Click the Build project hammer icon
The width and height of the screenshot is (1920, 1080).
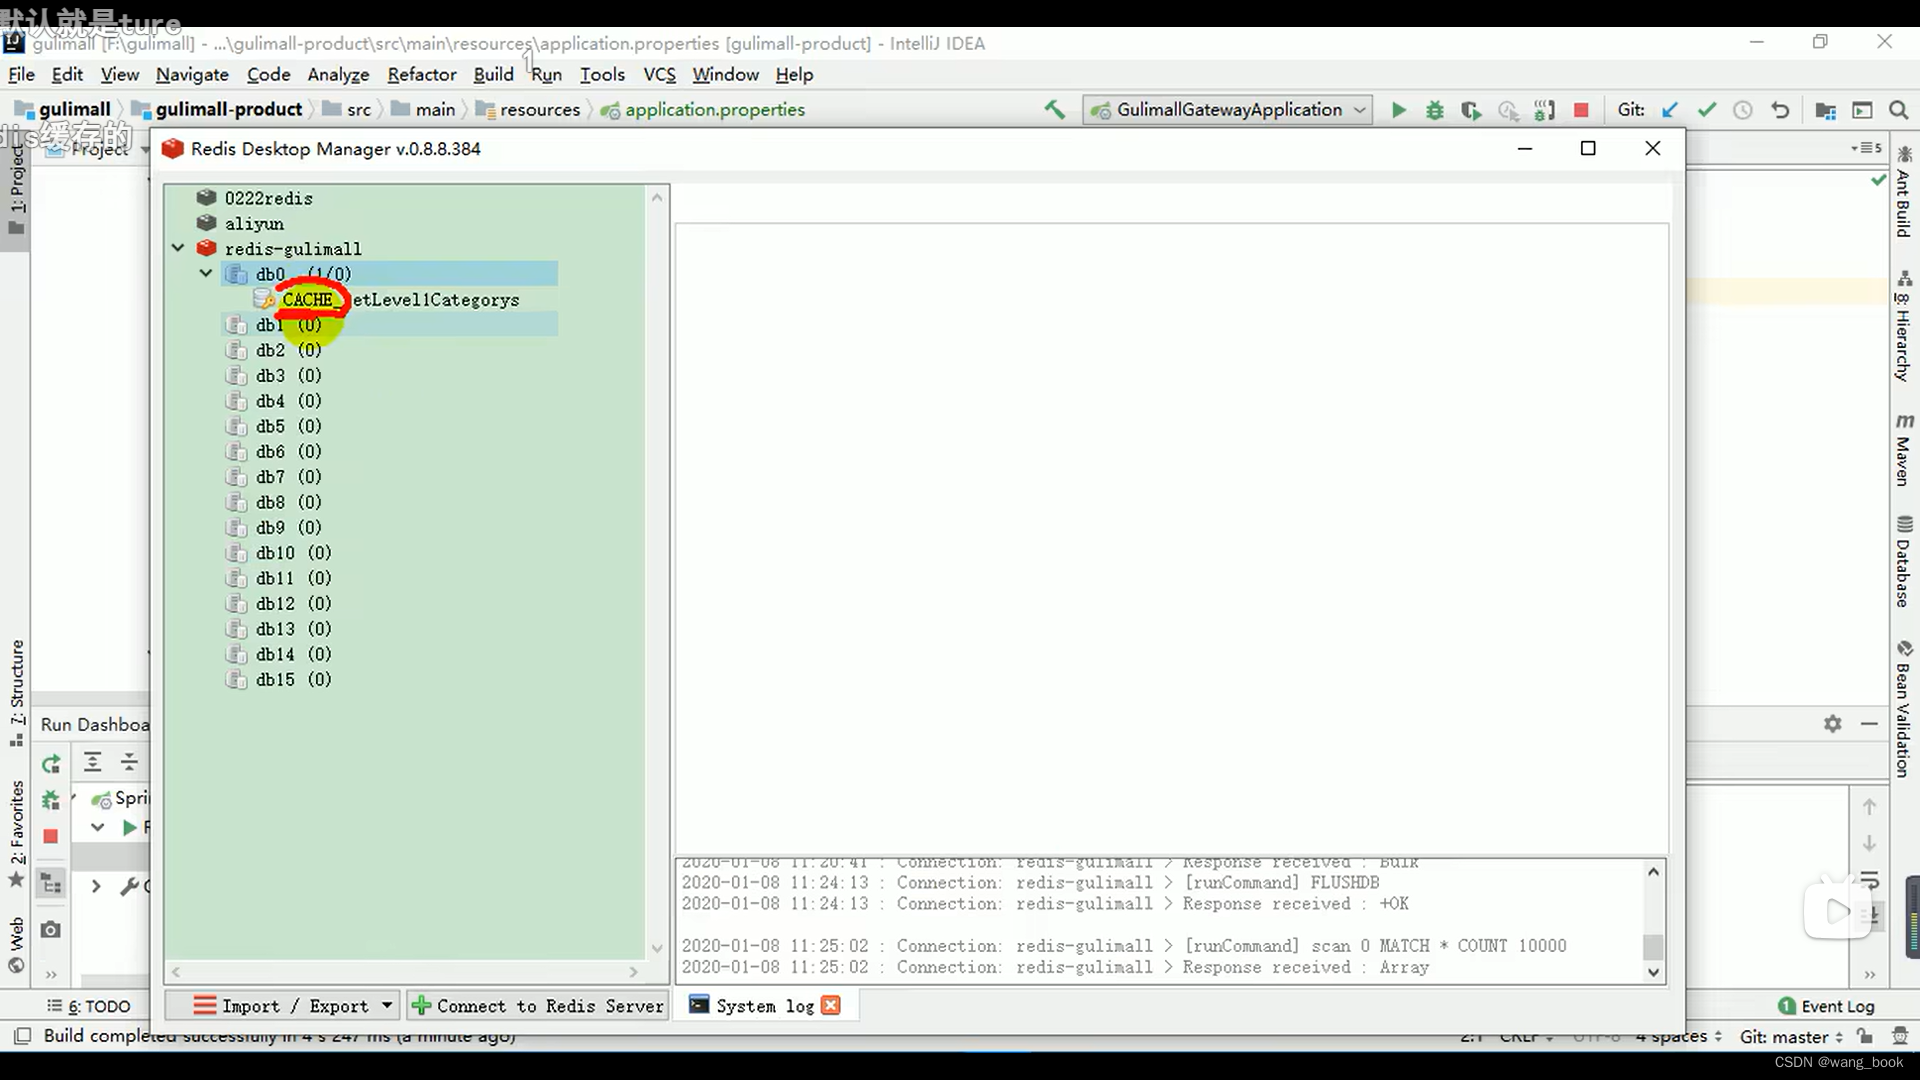click(1054, 110)
